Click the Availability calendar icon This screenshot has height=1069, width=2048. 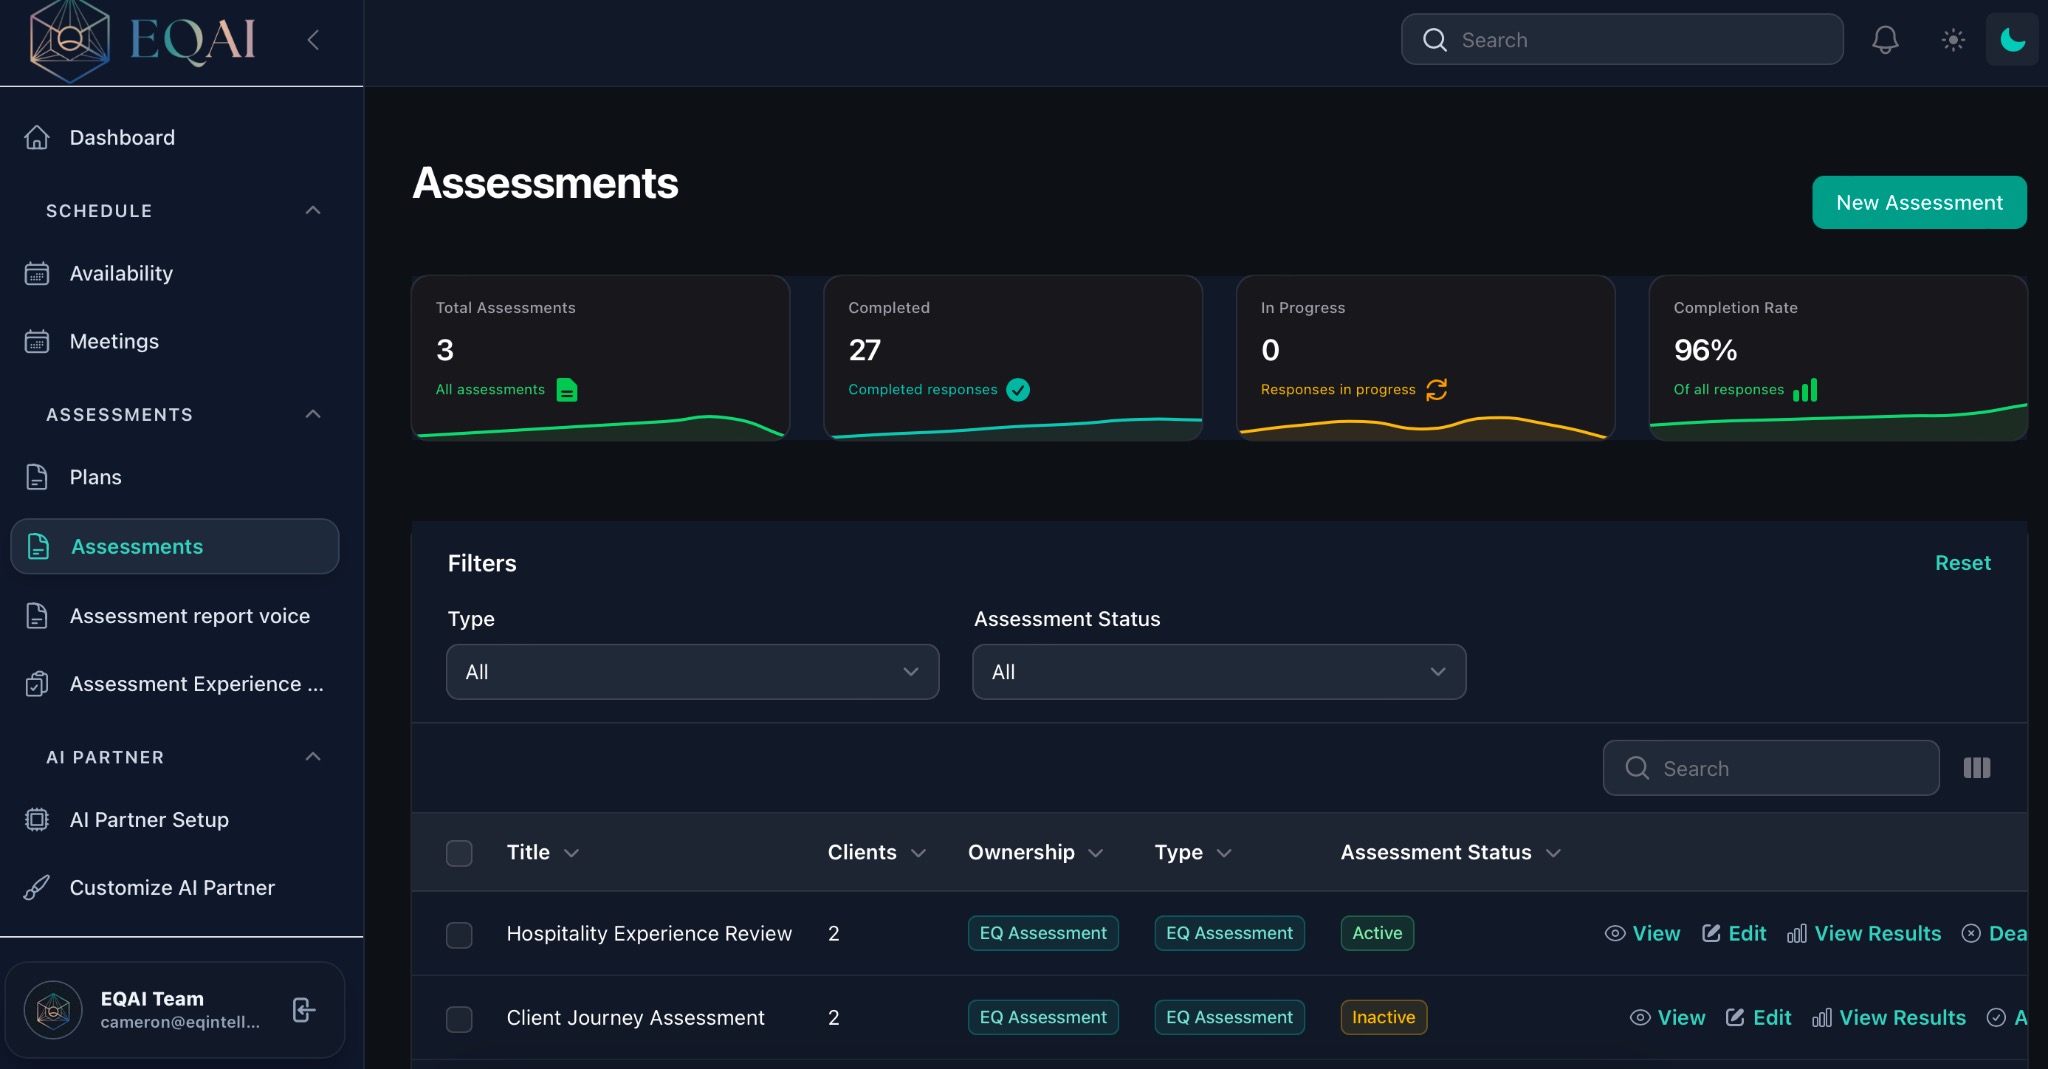[x=37, y=273]
